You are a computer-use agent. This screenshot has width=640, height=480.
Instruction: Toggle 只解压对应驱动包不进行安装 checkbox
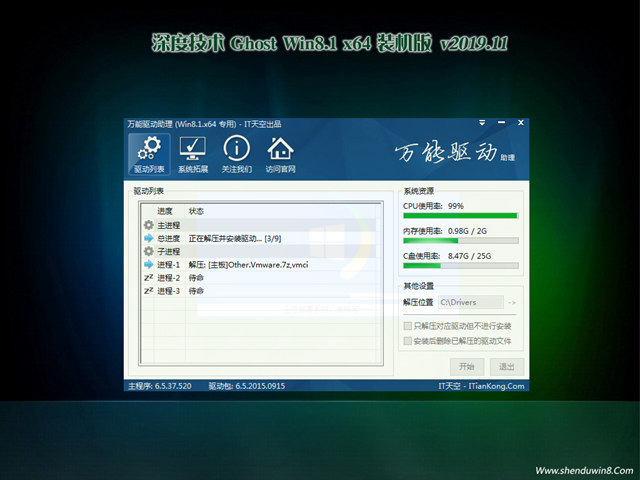tap(407, 326)
